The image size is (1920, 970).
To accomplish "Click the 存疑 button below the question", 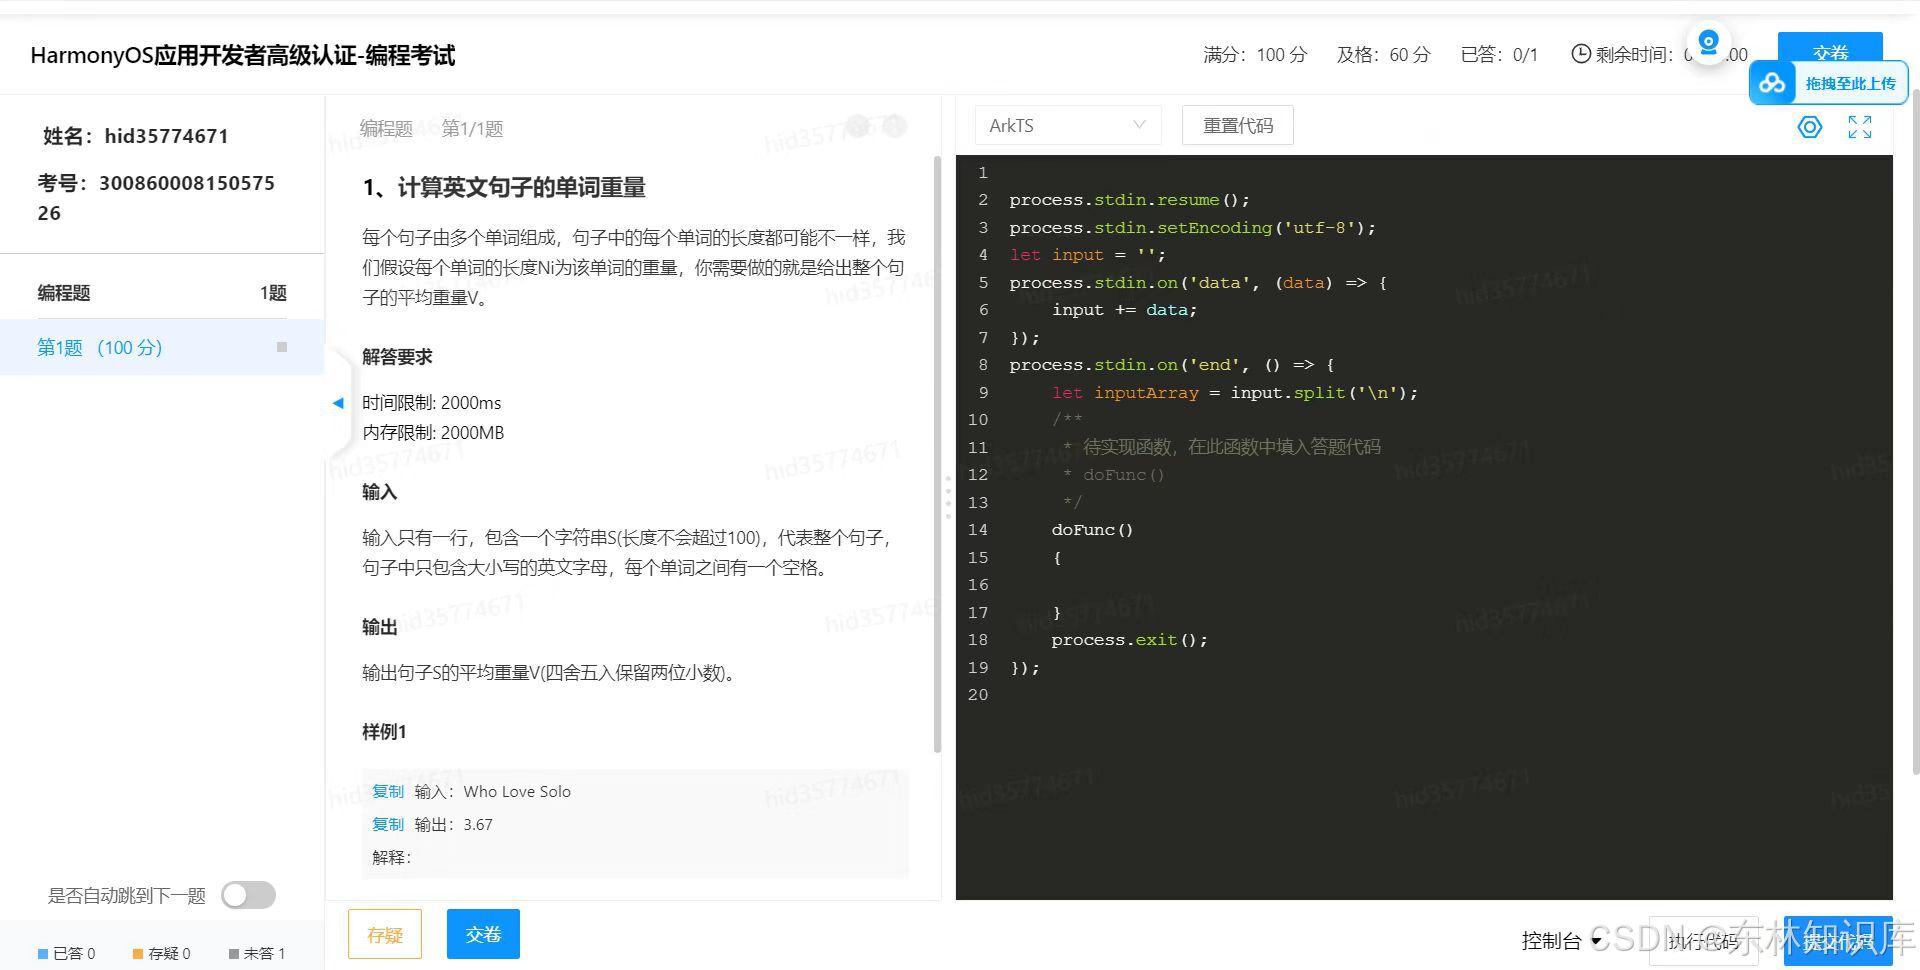I will click(385, 934).
